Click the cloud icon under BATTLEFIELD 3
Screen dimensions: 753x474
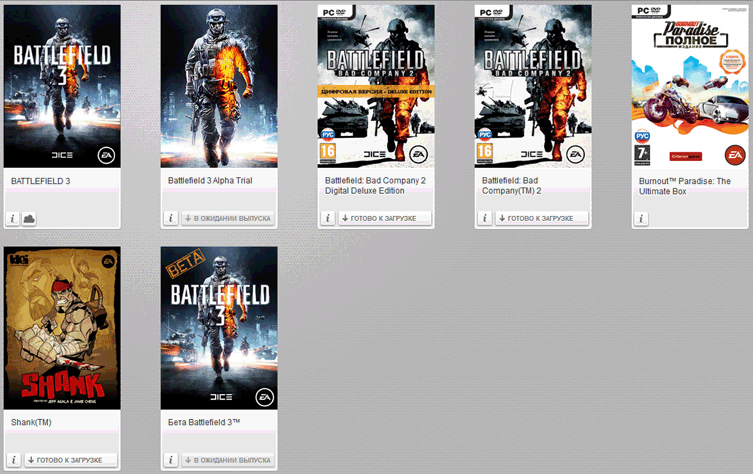(28, 218)
